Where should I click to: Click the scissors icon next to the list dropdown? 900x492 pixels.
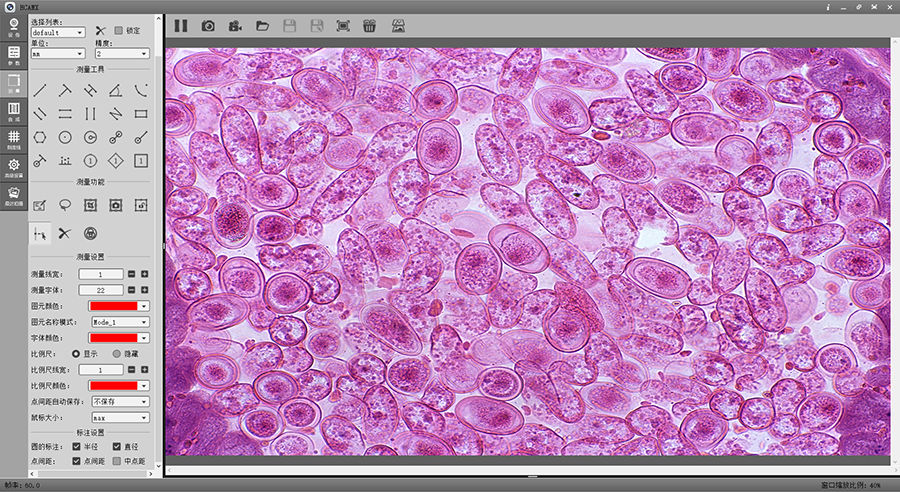[101, 30]
